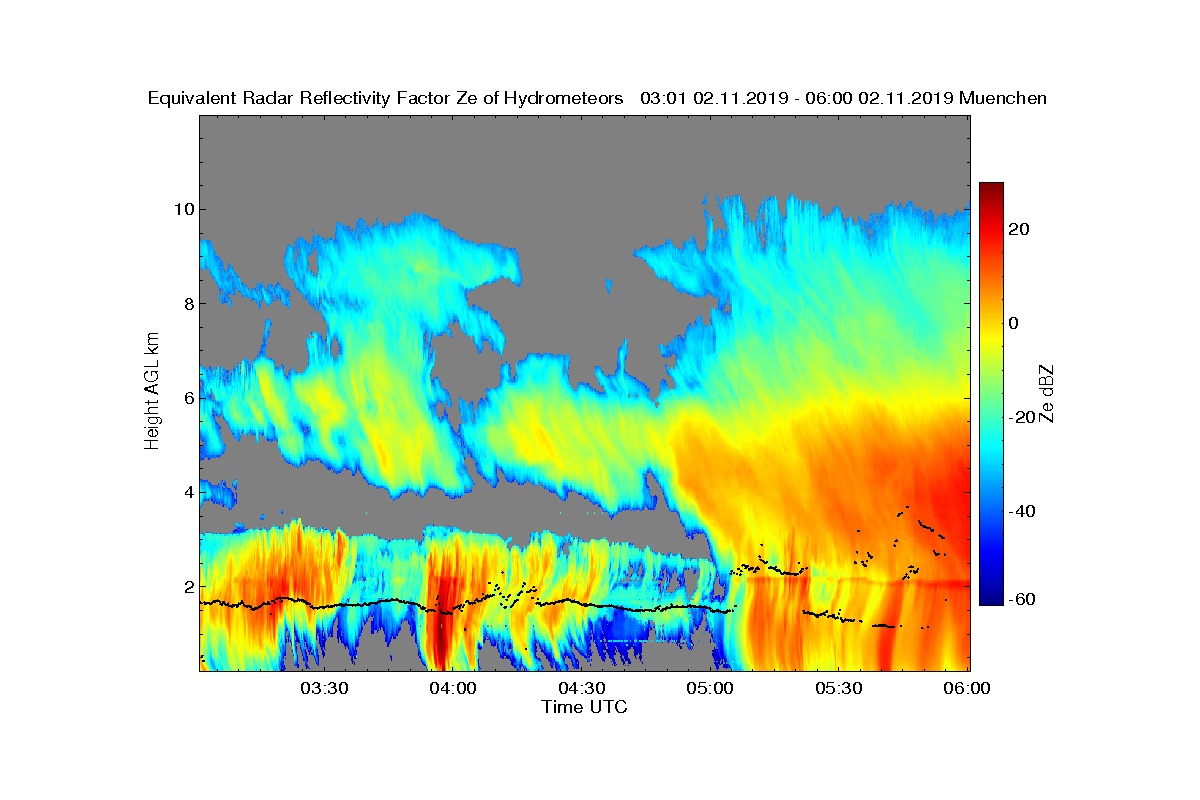Click the plot title text

pos(597,98)
